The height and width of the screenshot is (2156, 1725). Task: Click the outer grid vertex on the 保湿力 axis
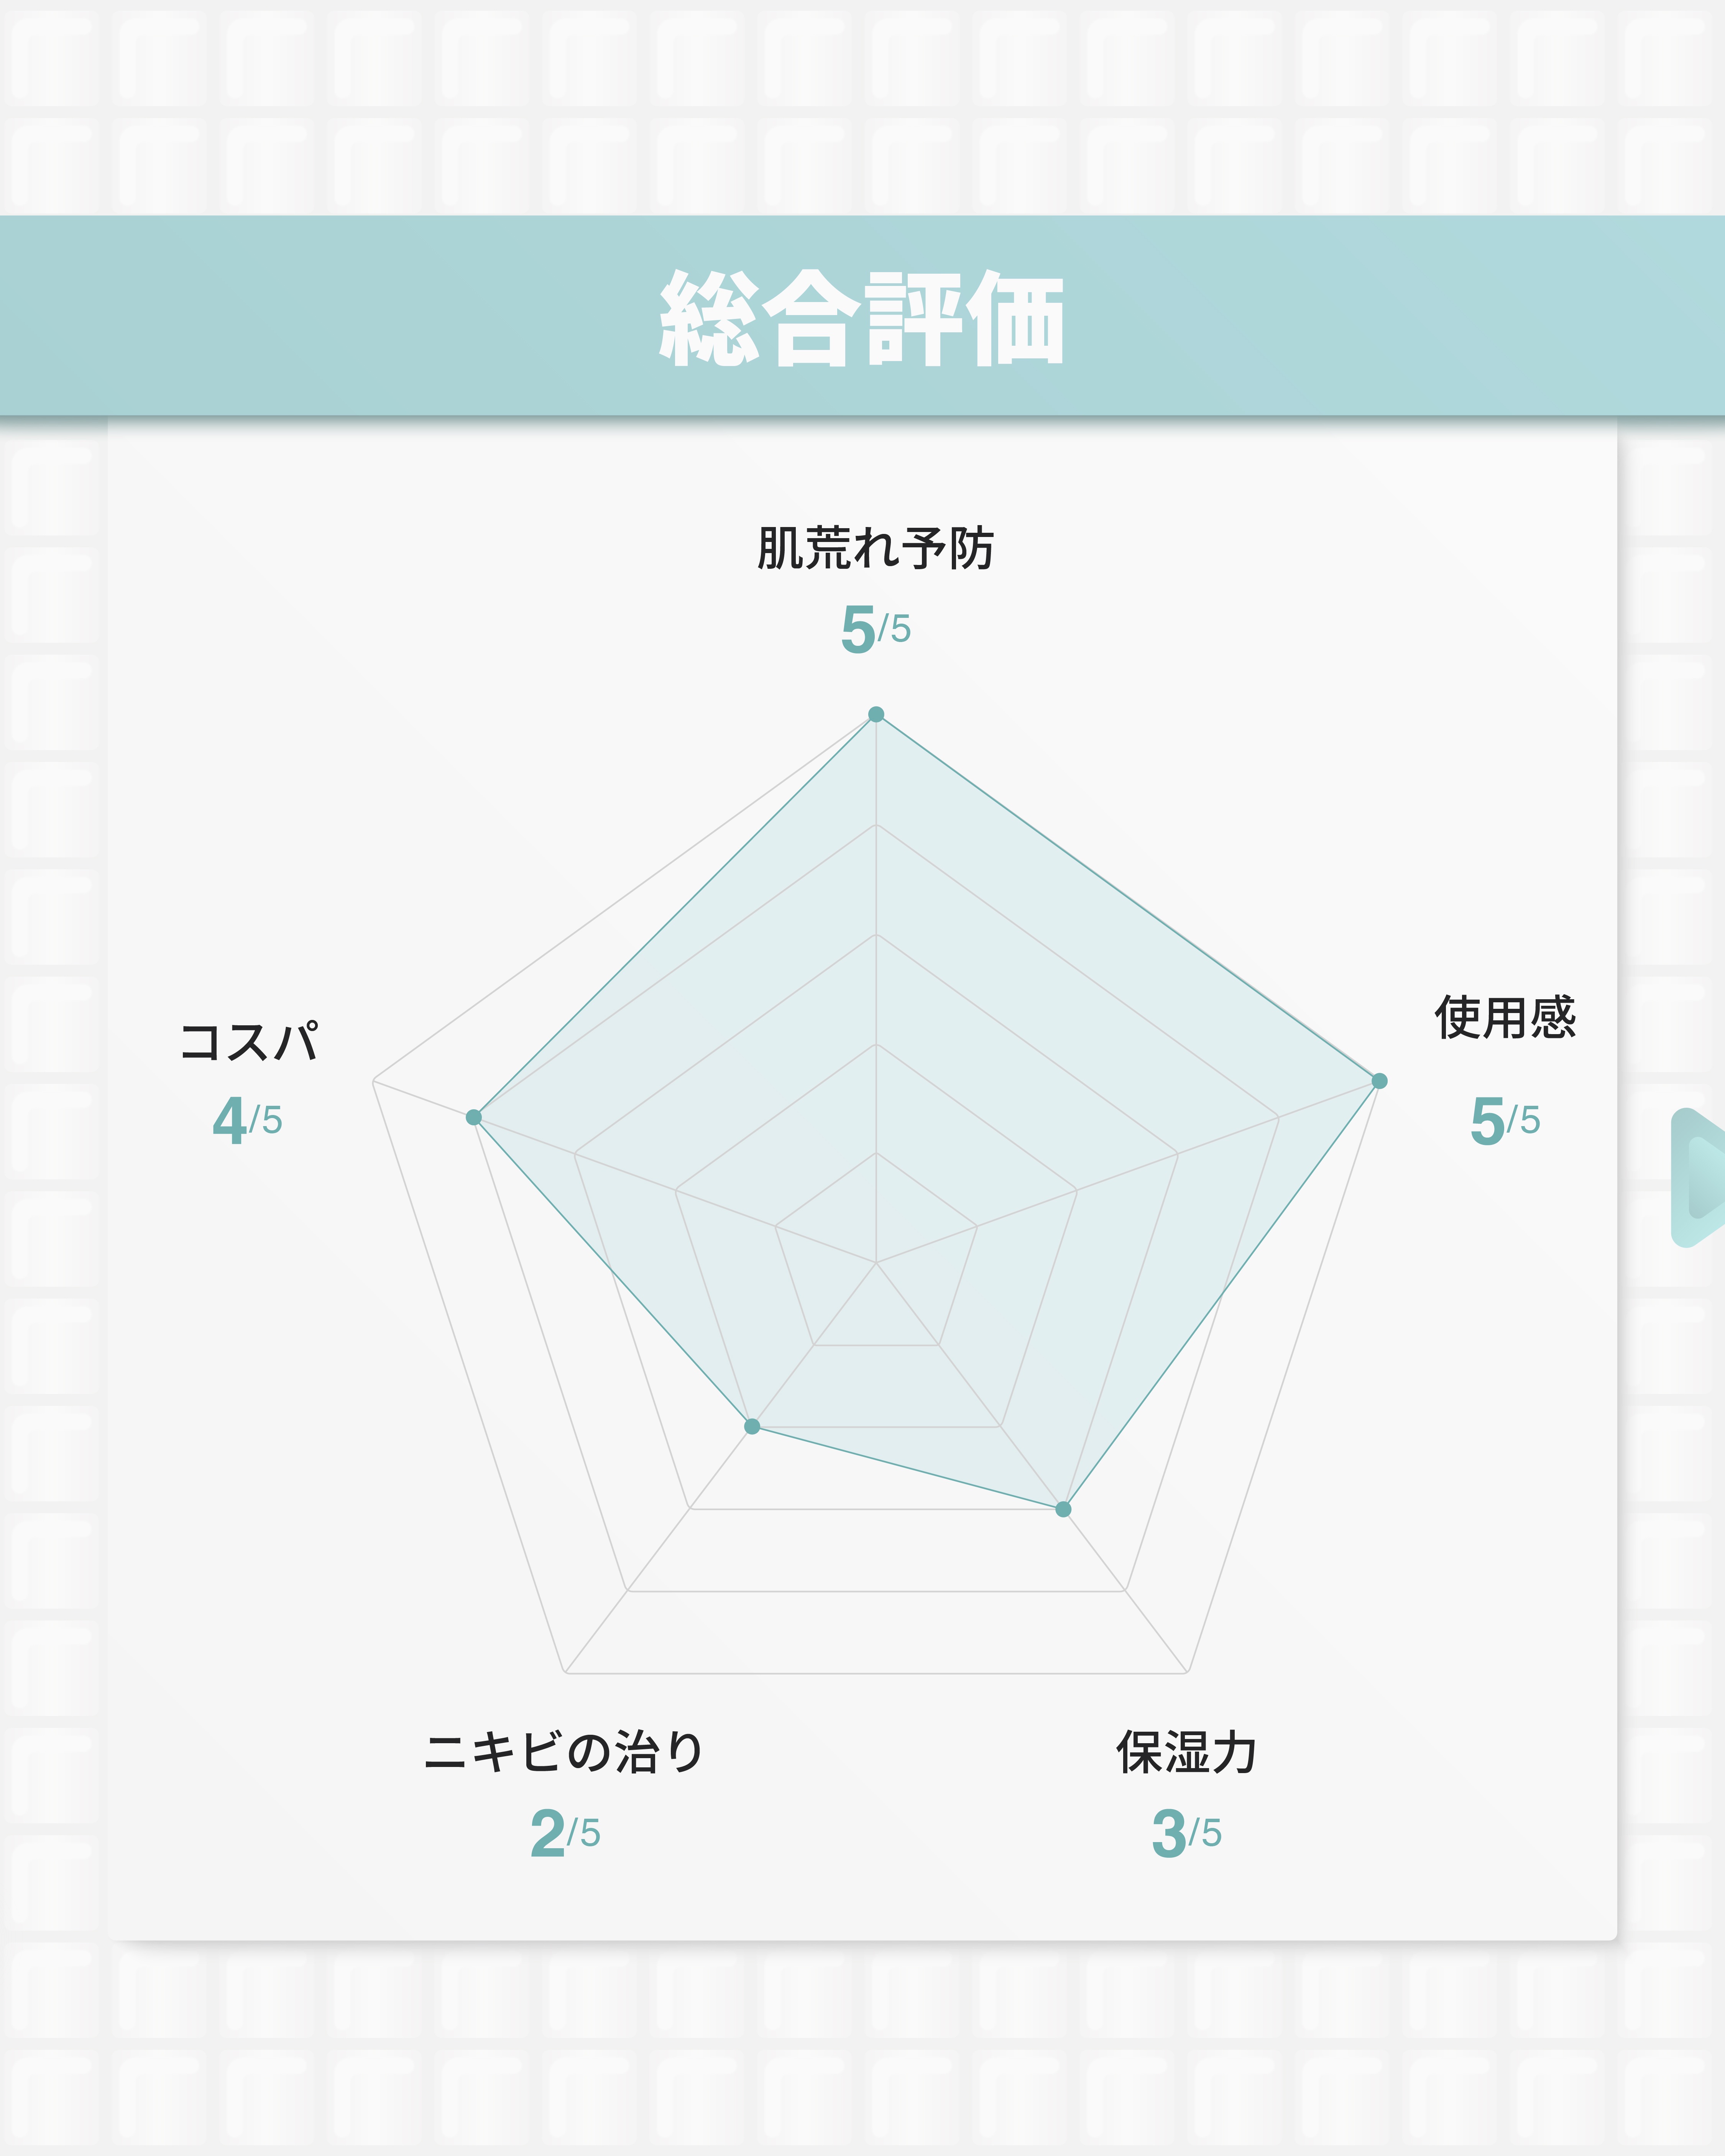click(1187, 1672)
